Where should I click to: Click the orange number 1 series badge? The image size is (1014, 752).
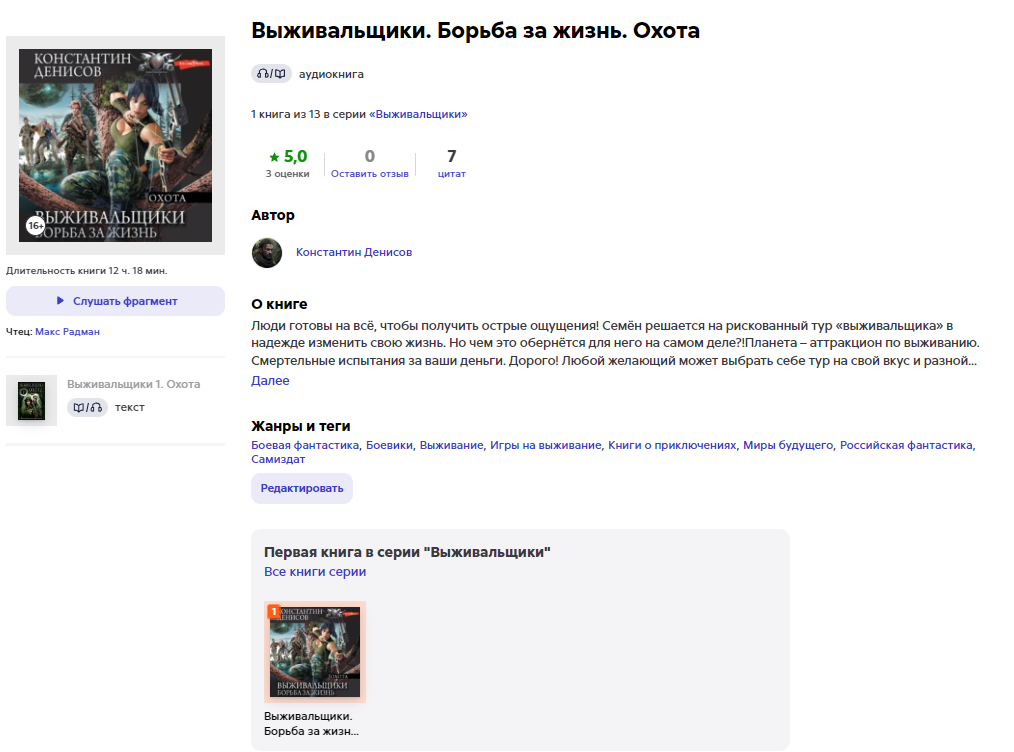(x=274, y=610)
